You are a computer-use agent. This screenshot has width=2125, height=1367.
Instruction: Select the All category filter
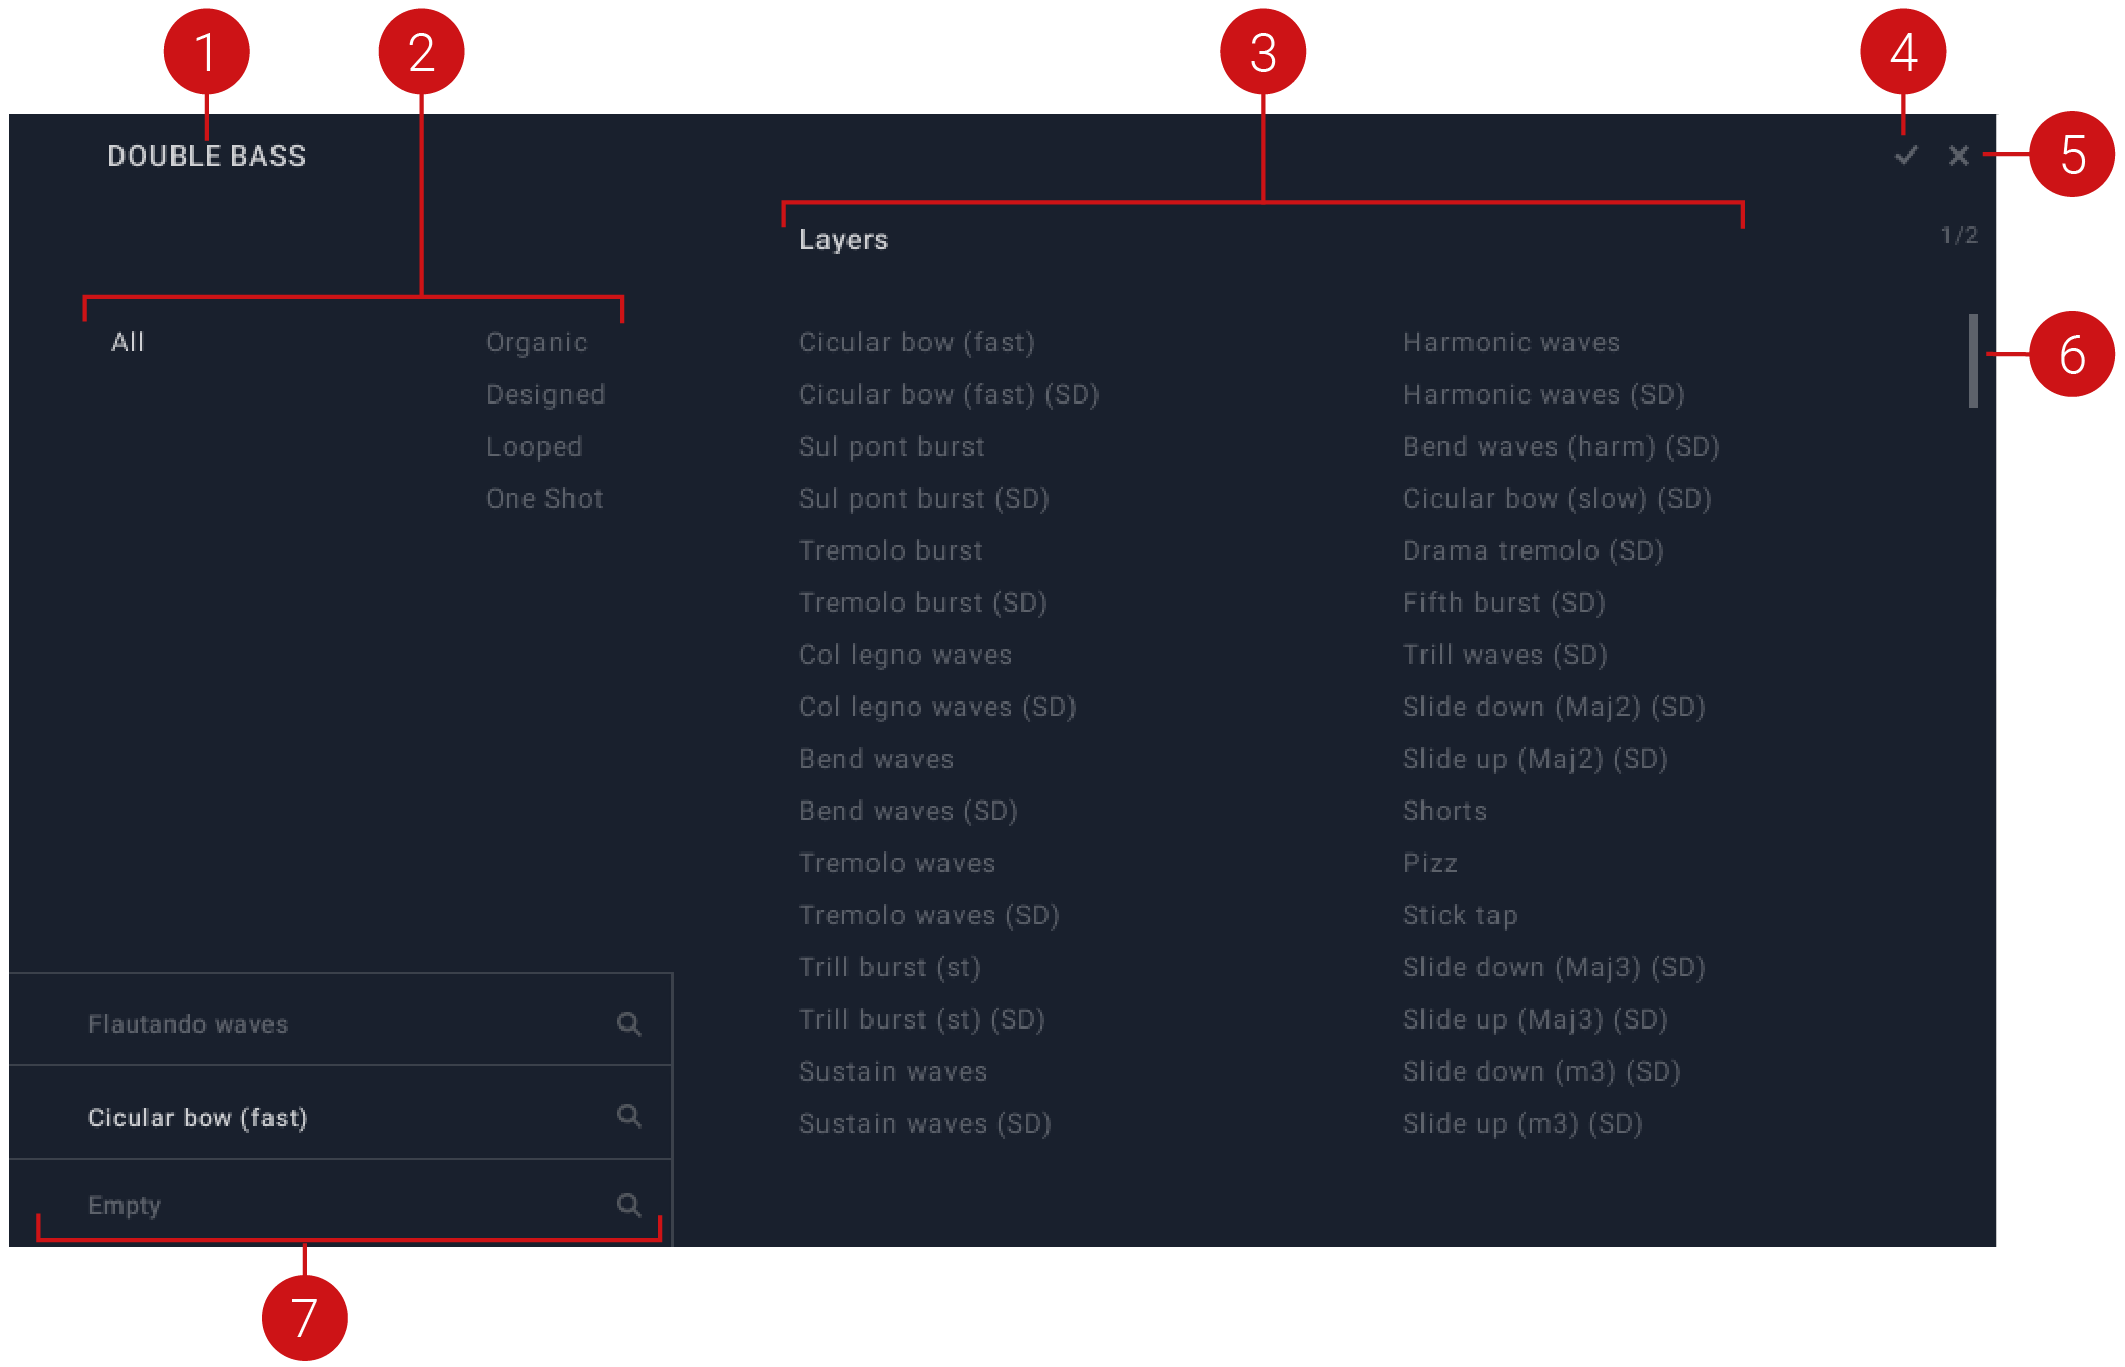point(126,341)
